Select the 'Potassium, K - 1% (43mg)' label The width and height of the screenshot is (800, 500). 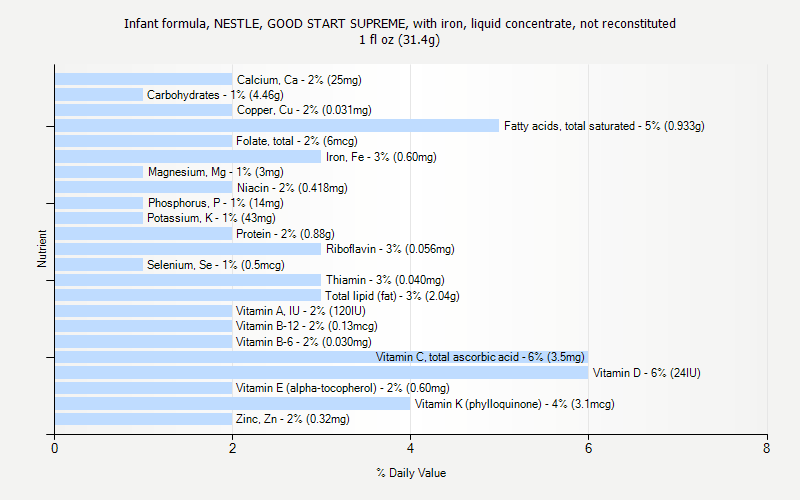[211, 218]
